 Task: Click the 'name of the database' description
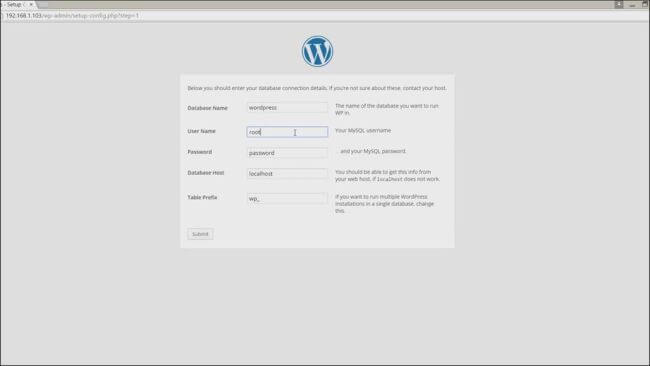[387, 109]
